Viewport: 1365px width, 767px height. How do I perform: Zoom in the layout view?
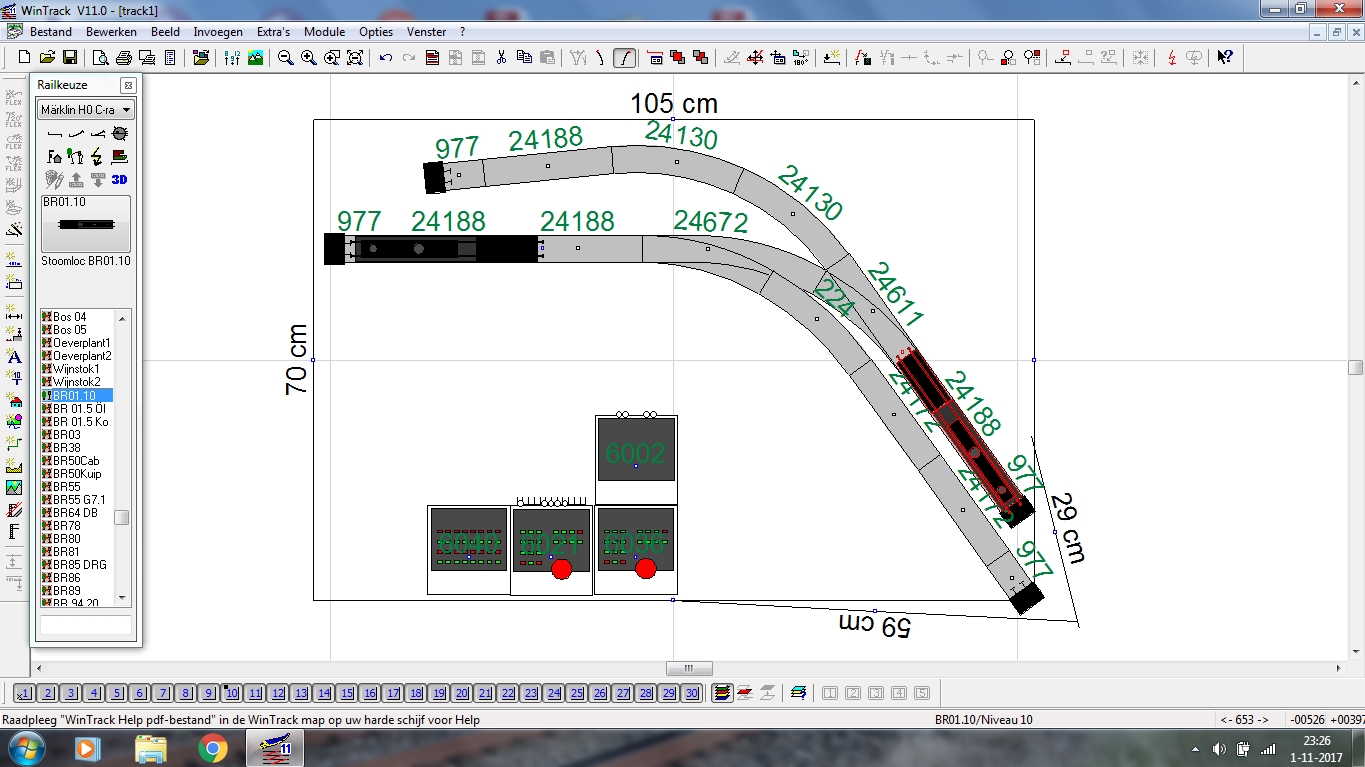point(309,58)
